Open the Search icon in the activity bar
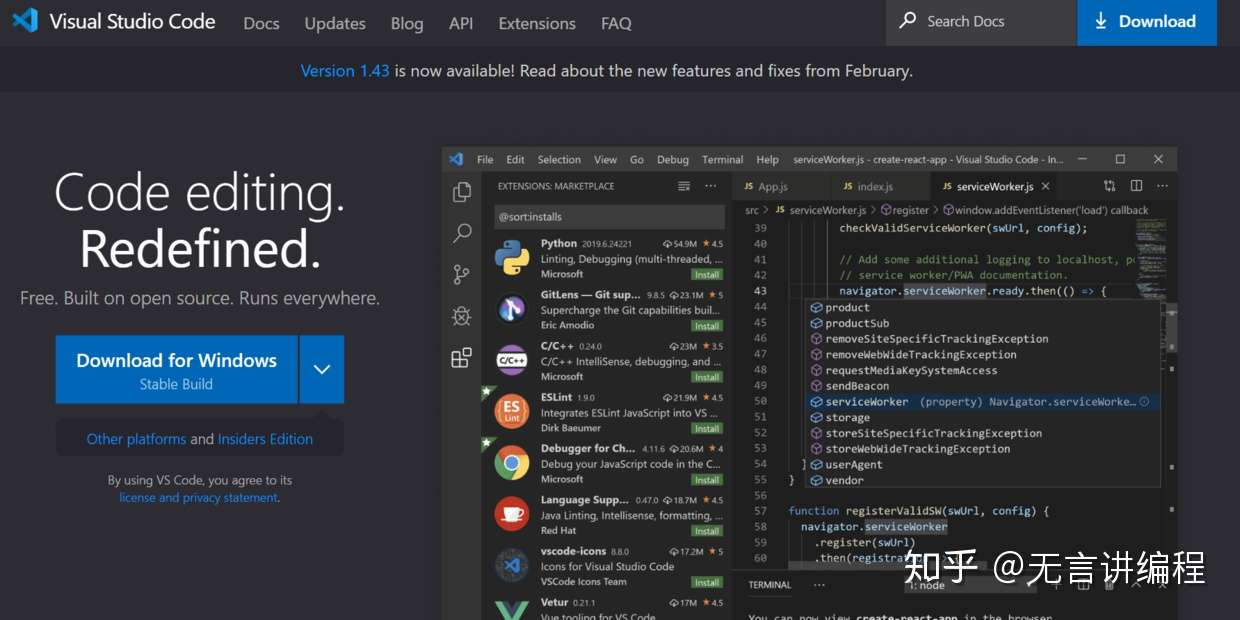Viewport: 1240px width, 620px height. point(462,233)
